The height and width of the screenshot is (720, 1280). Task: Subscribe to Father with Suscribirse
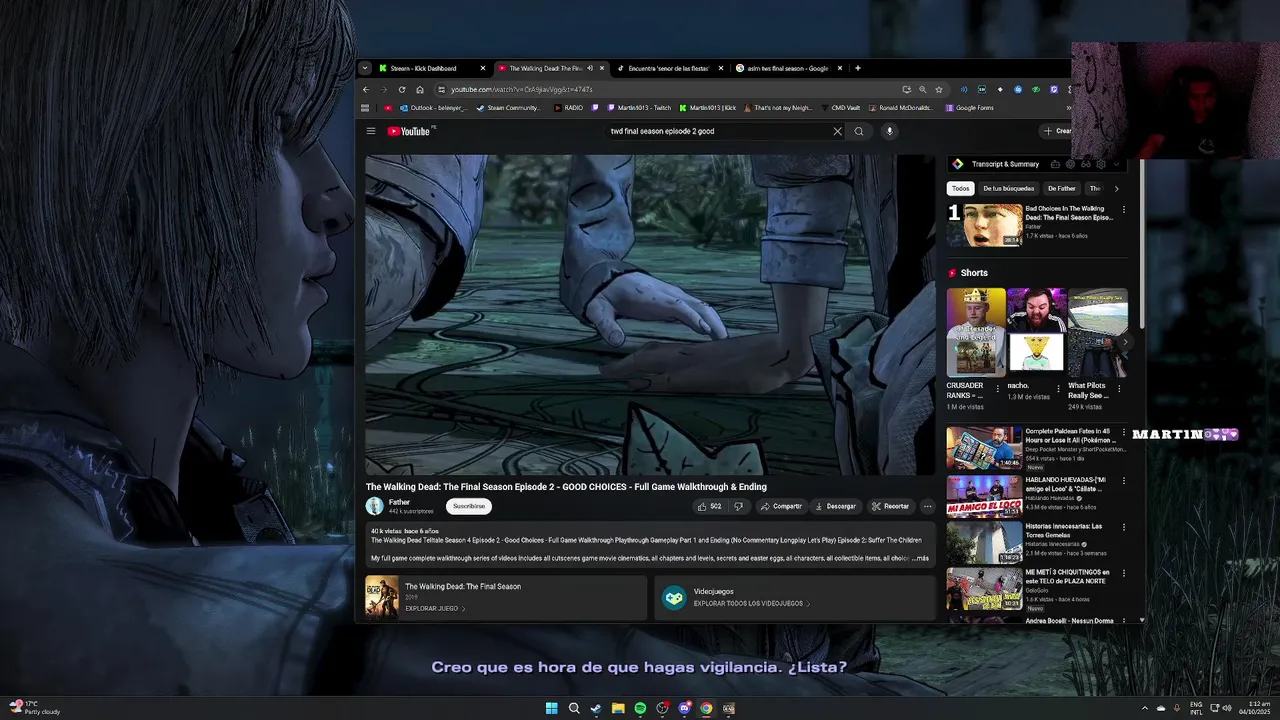(x=469, y=506)
